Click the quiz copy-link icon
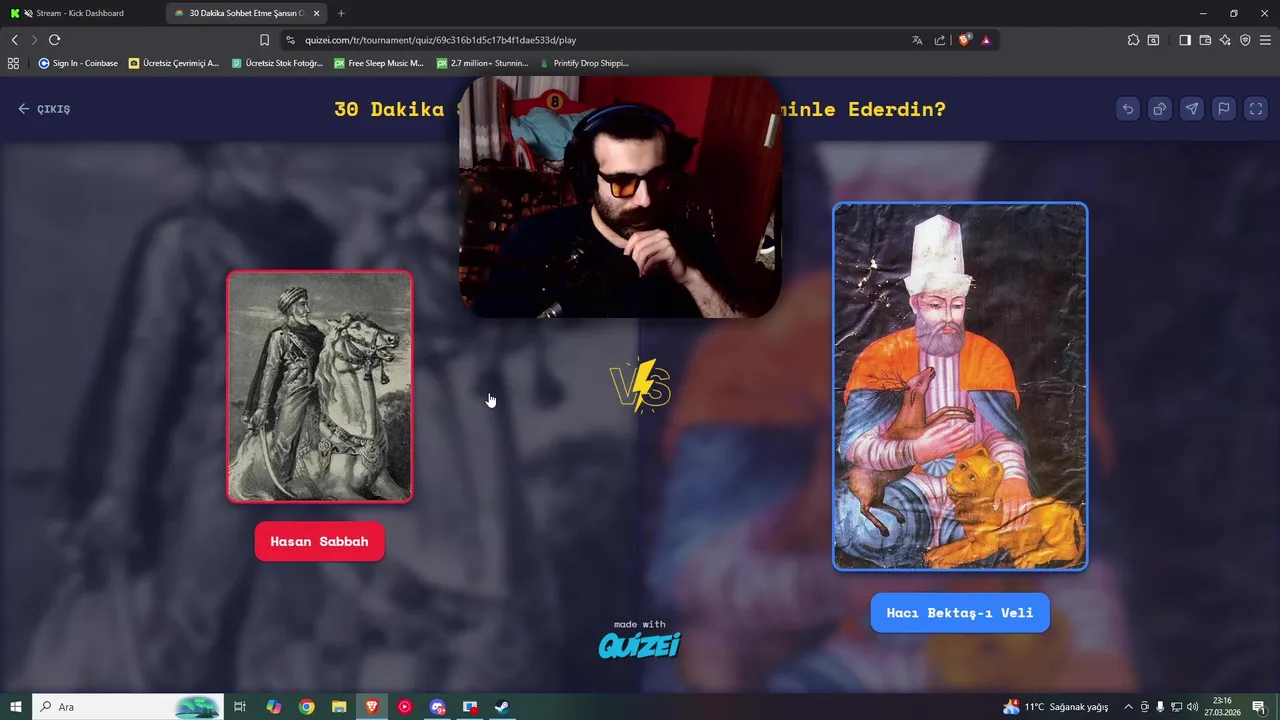Image resolution: width=1280 pixels, height=720 pixels. pyautogui.click(x=1160, y=109)
